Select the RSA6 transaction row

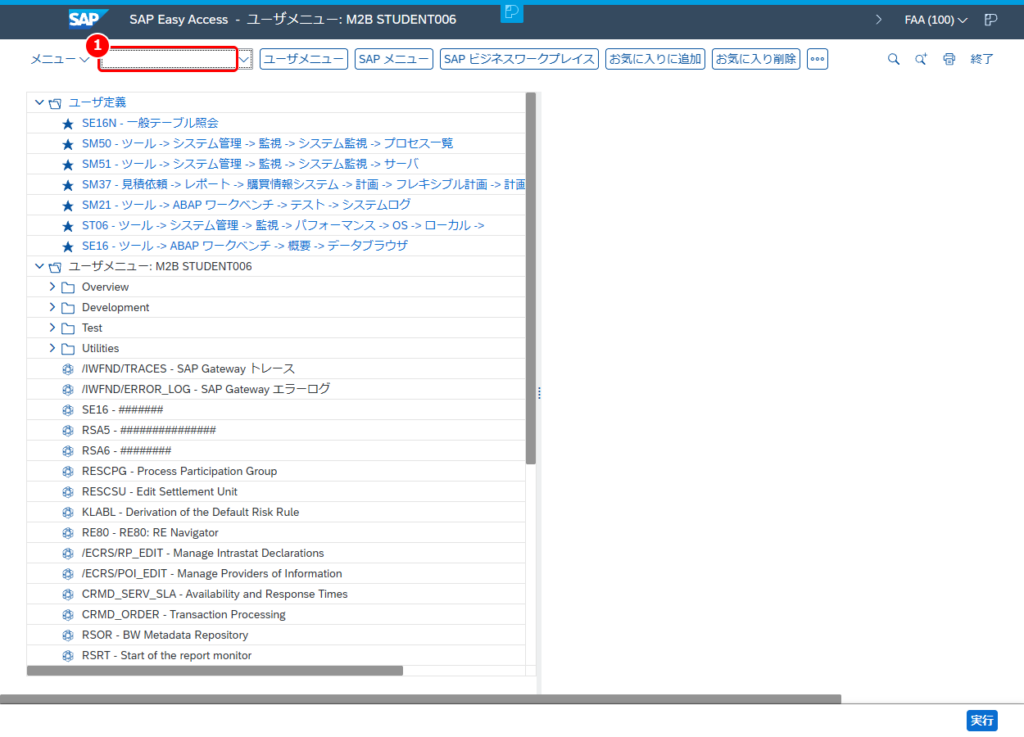point(276,450)
